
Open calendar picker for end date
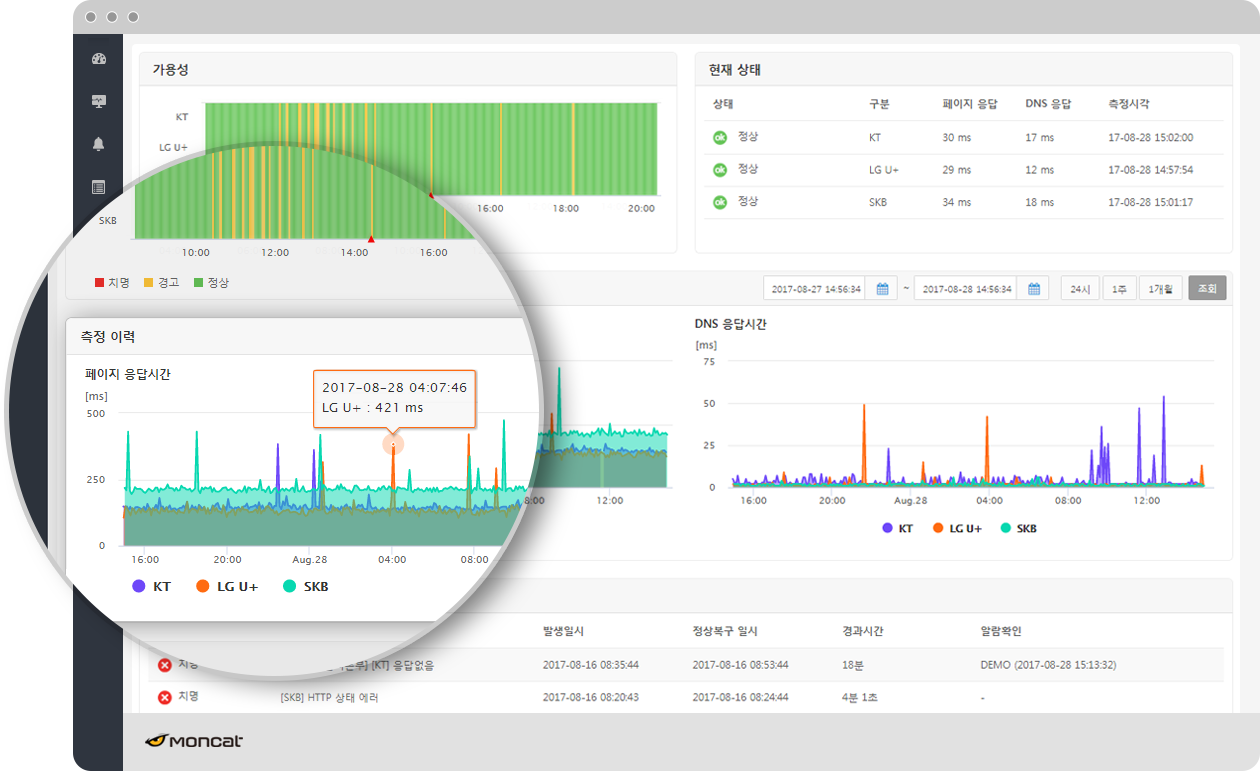1034,289
